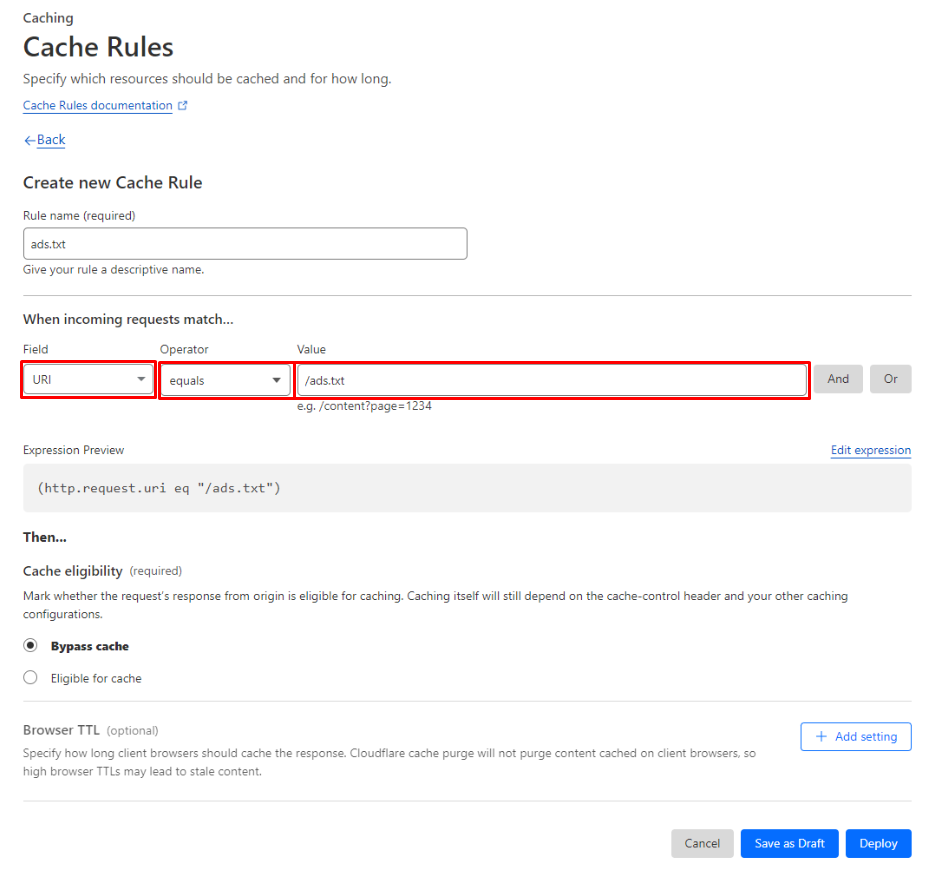
Task: Cancel the new cache rule
Action: (702, 843)
